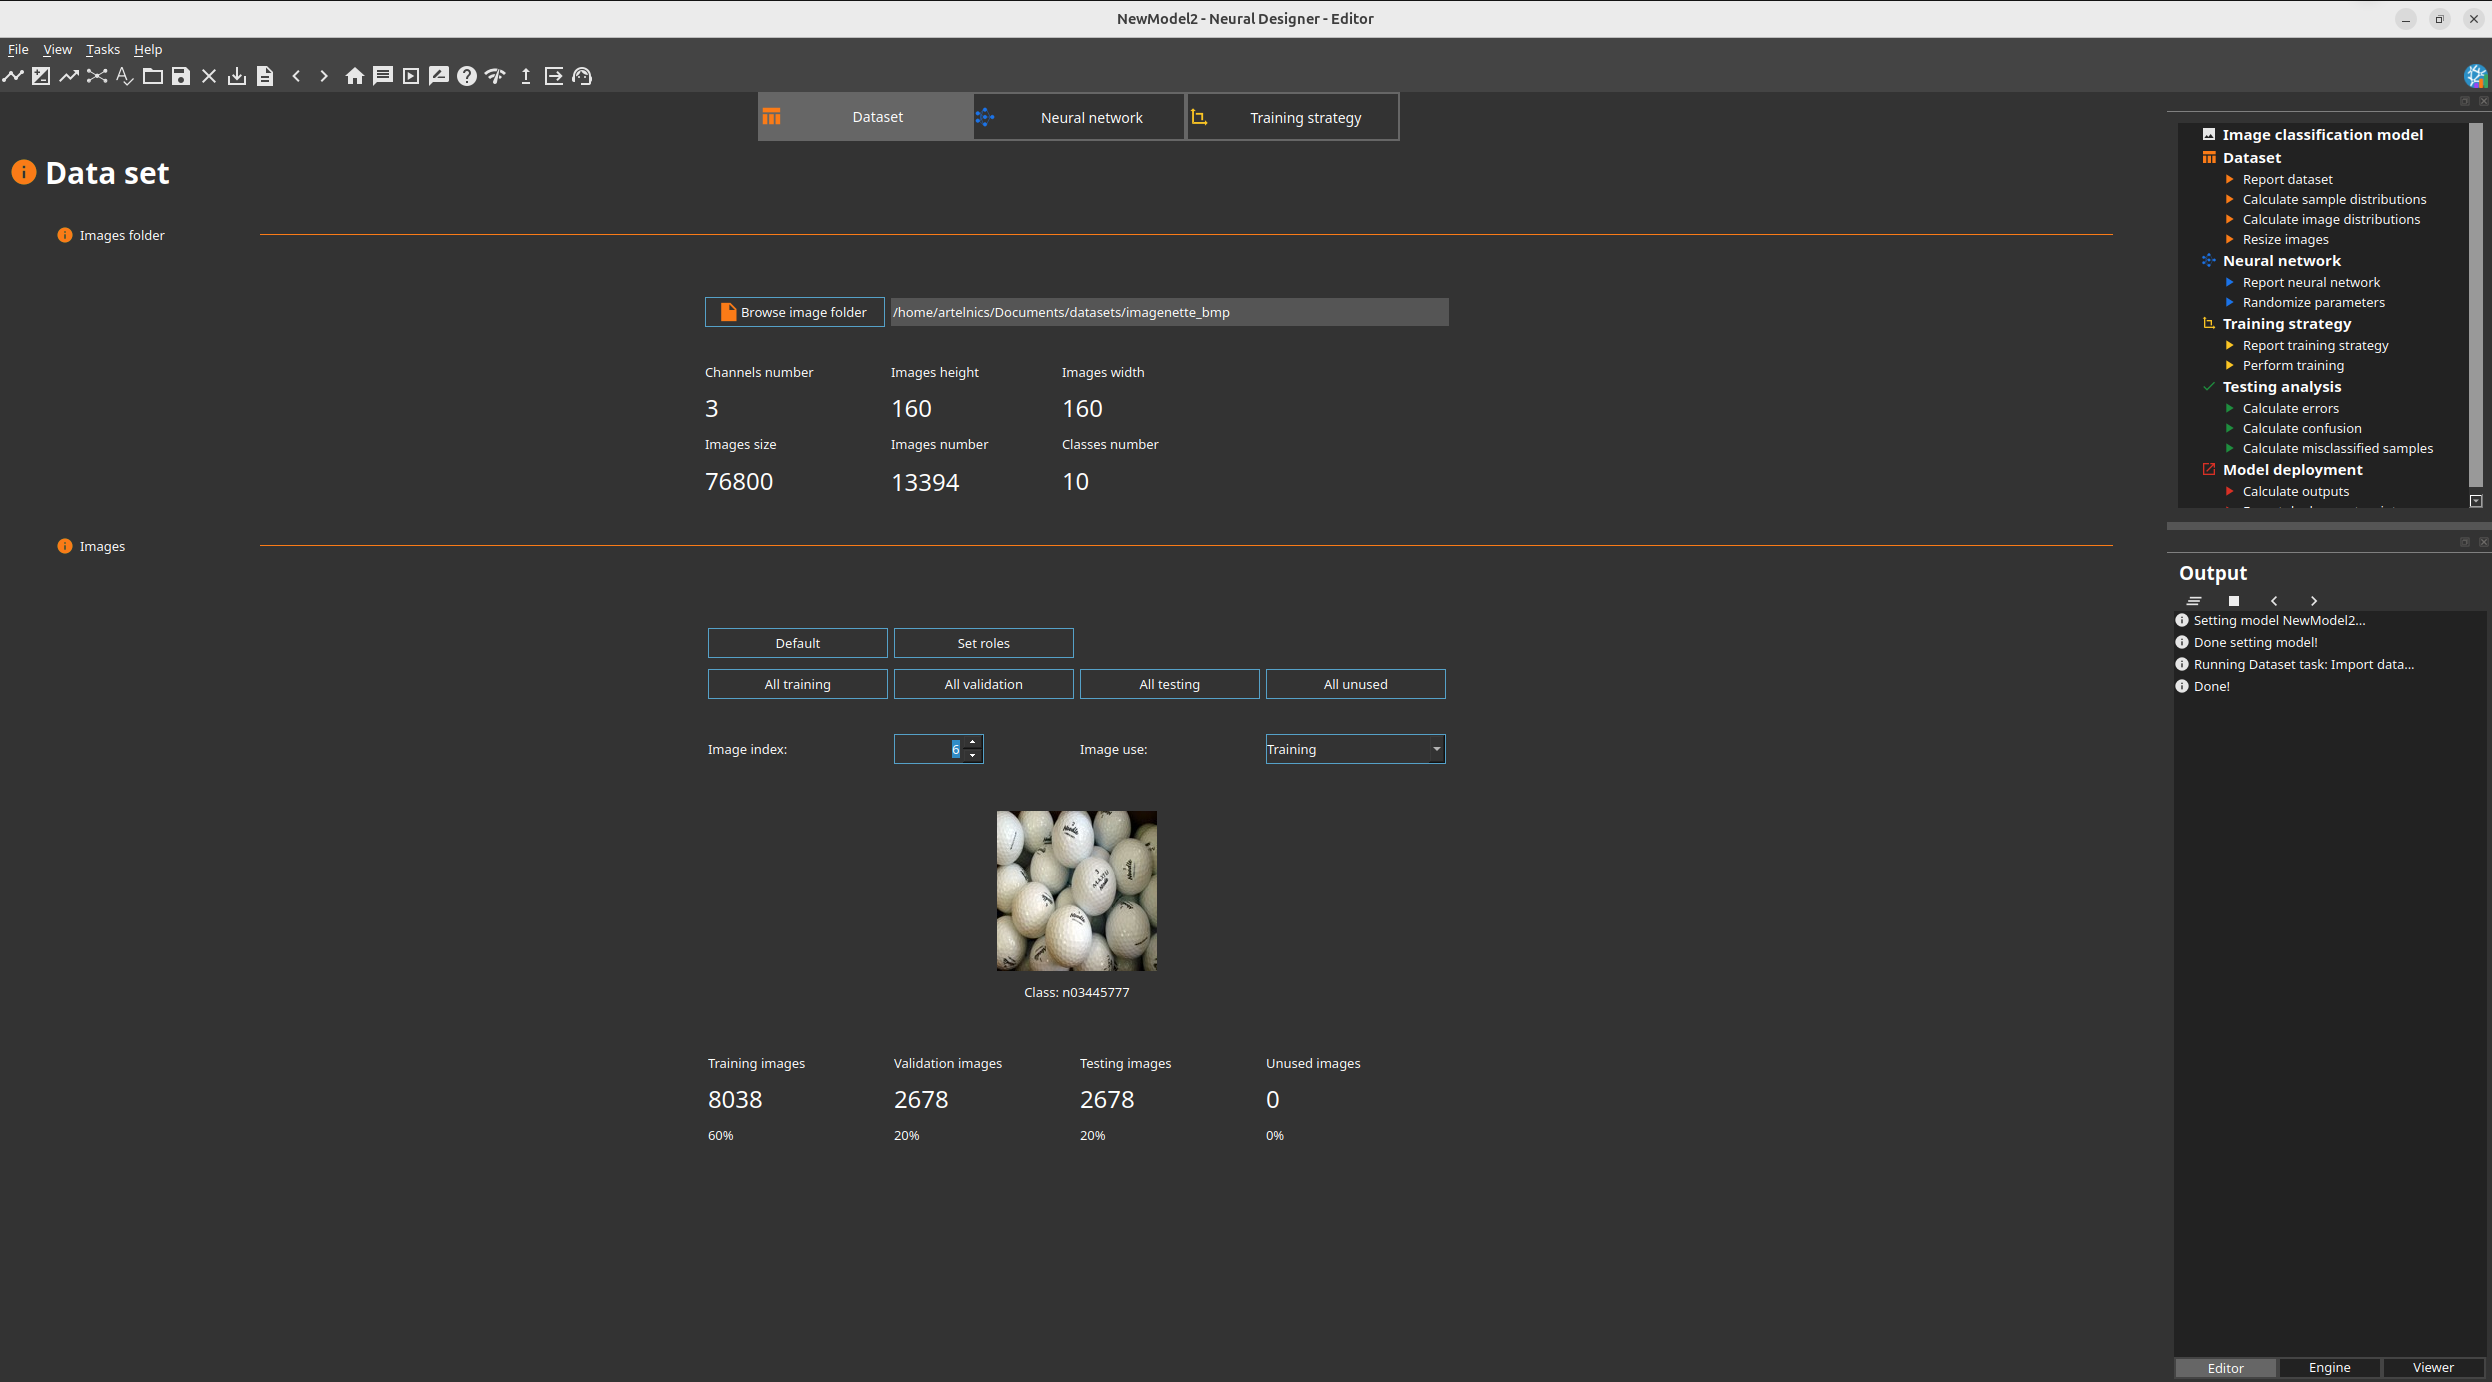Run Randomize parameters task
Screen dimensions: 2492x1382
pos(2313,302)
